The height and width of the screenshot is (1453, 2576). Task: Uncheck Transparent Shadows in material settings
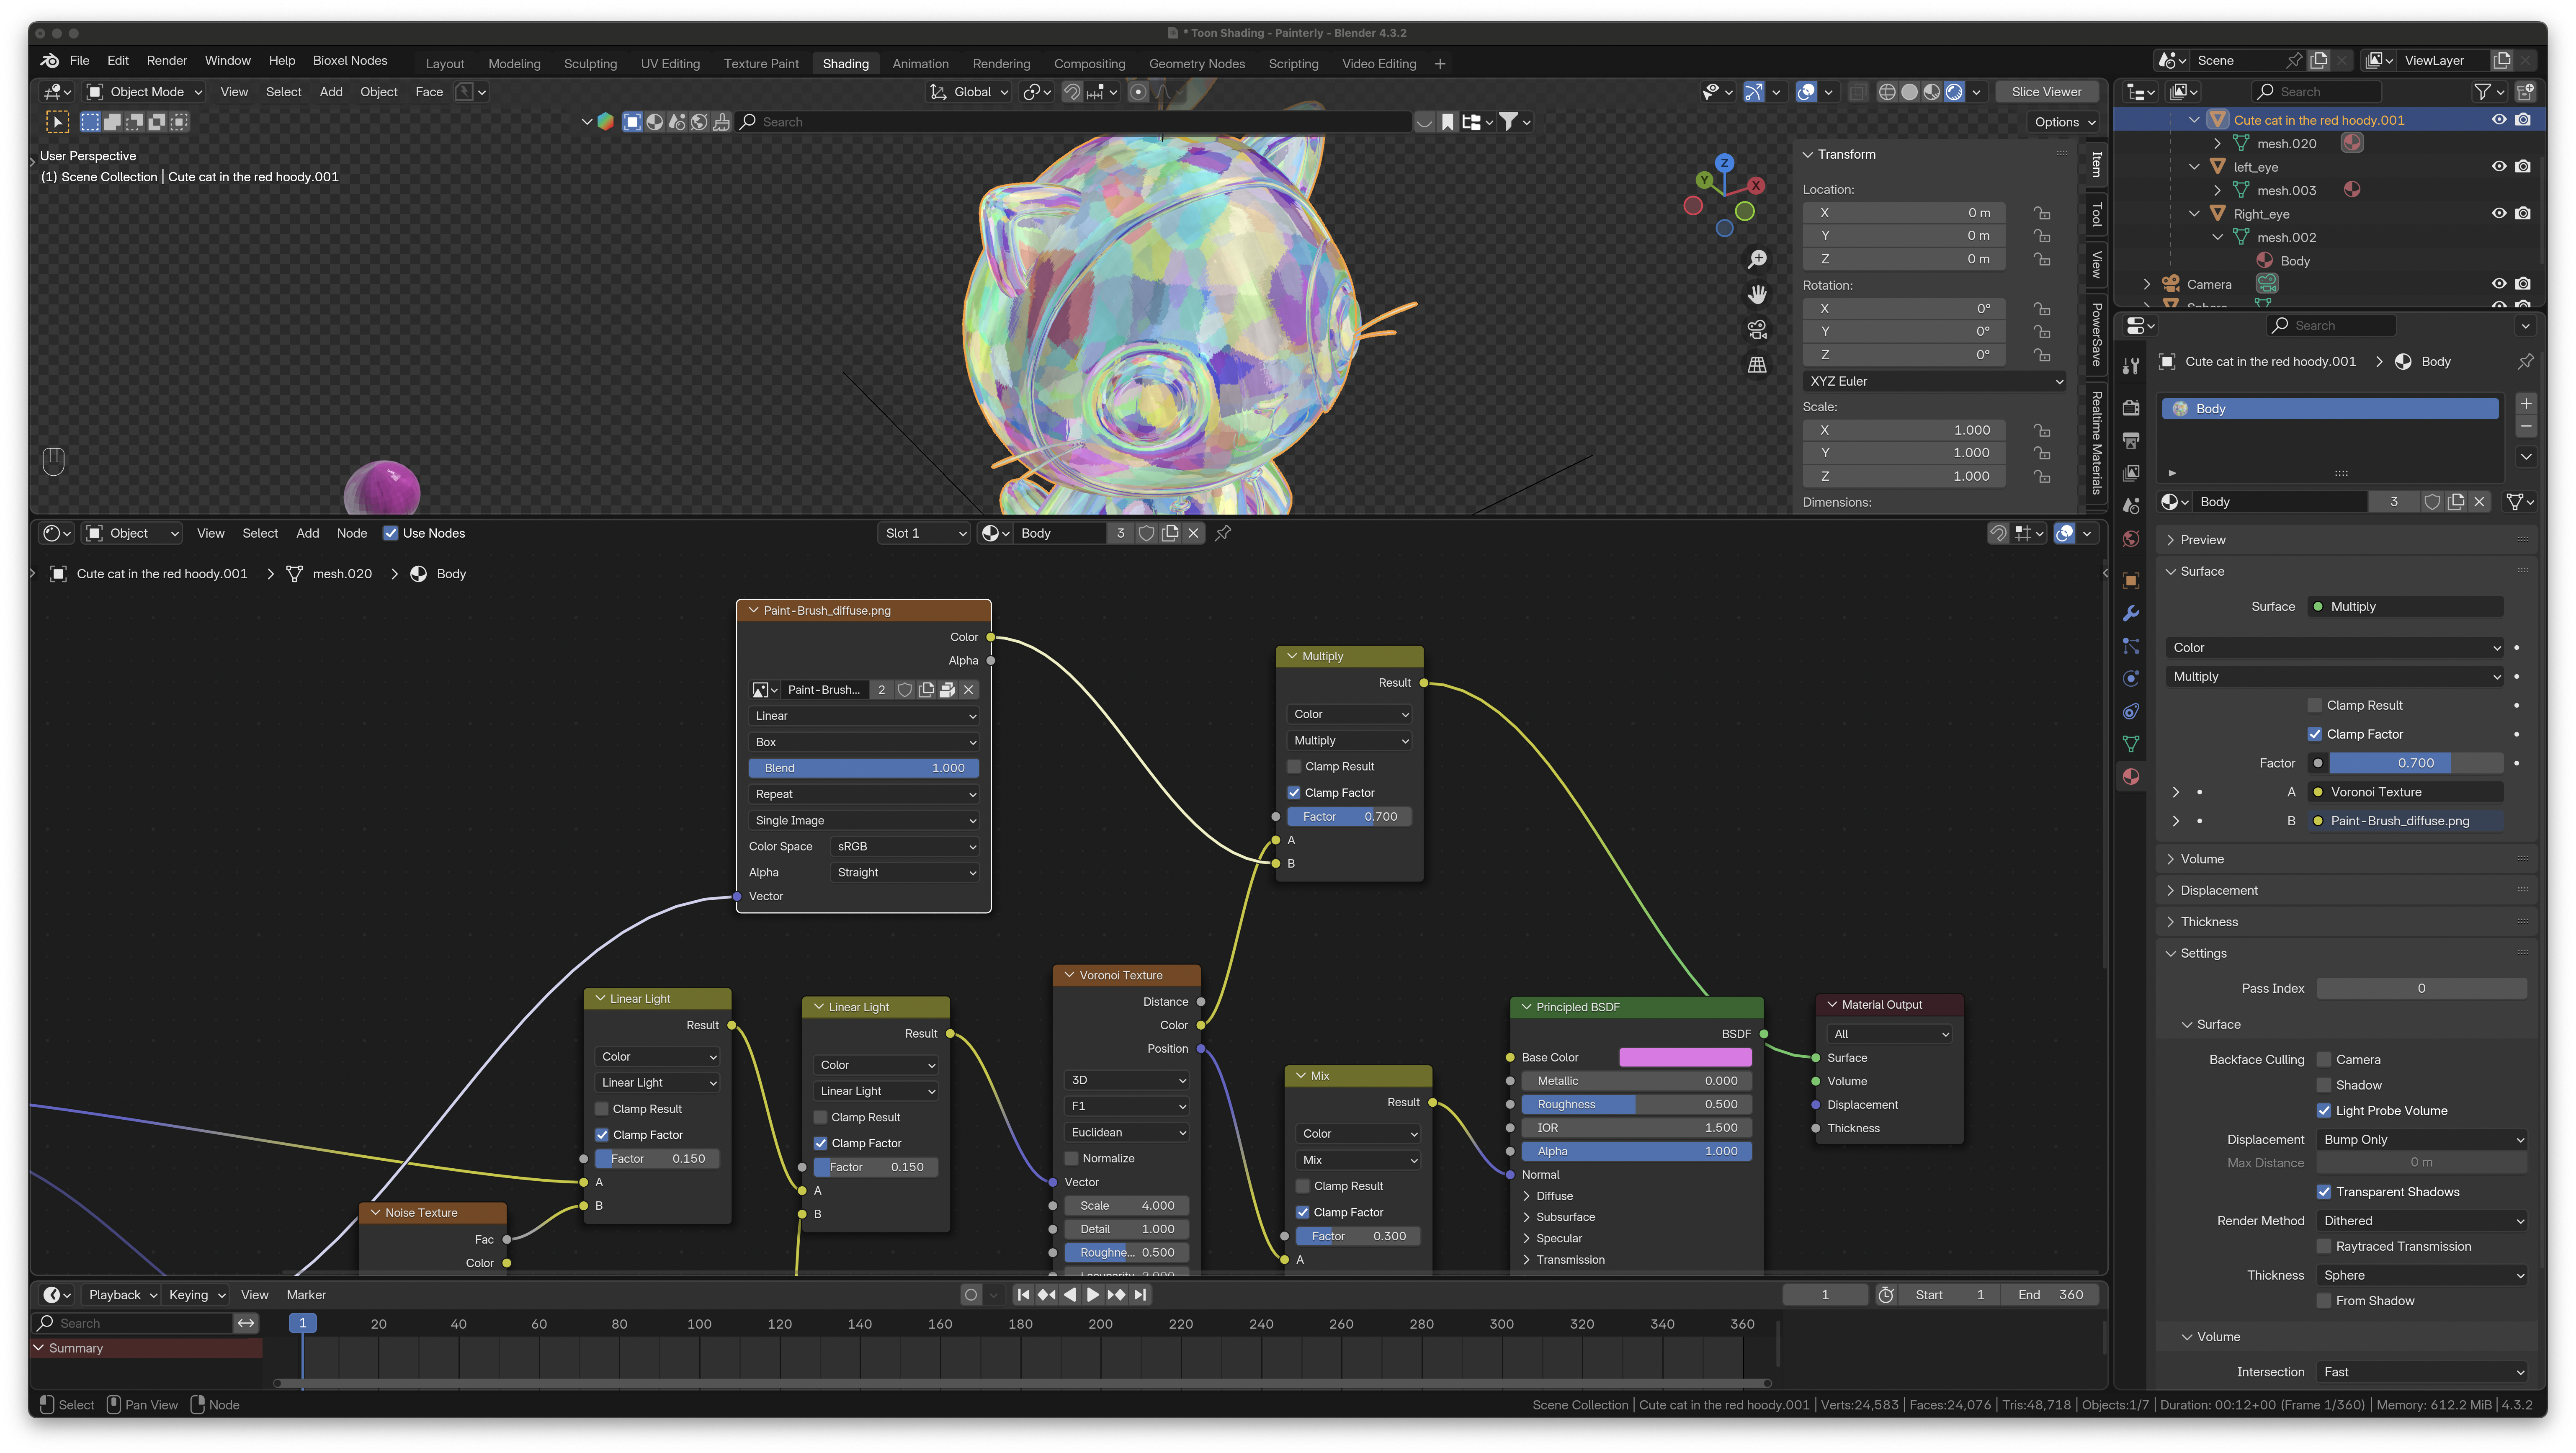2324,1192
